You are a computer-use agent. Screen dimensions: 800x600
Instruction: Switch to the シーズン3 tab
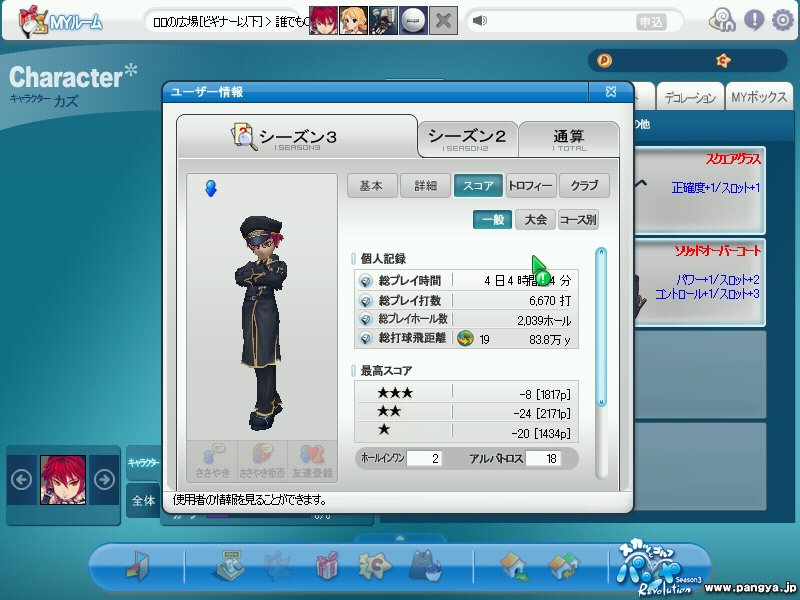[x=297, y=137]
